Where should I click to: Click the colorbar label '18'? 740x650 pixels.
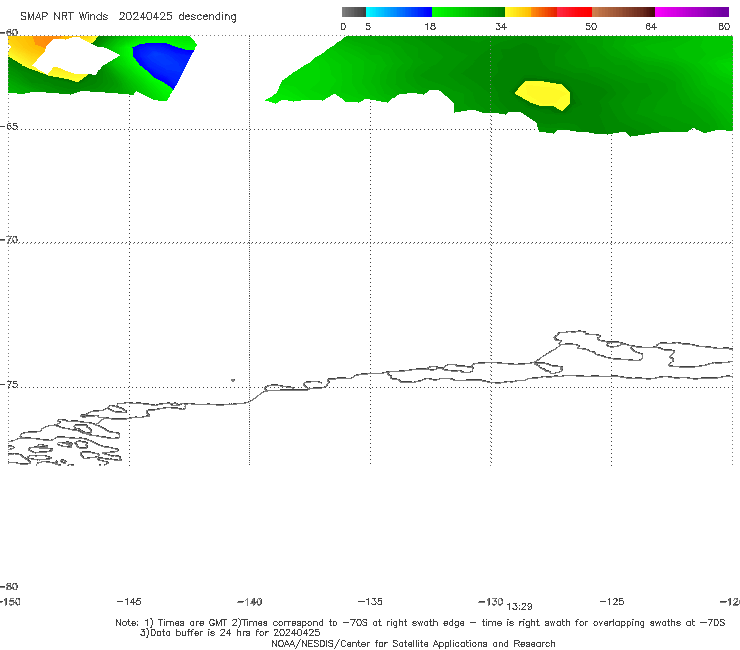tap(430, 26)
